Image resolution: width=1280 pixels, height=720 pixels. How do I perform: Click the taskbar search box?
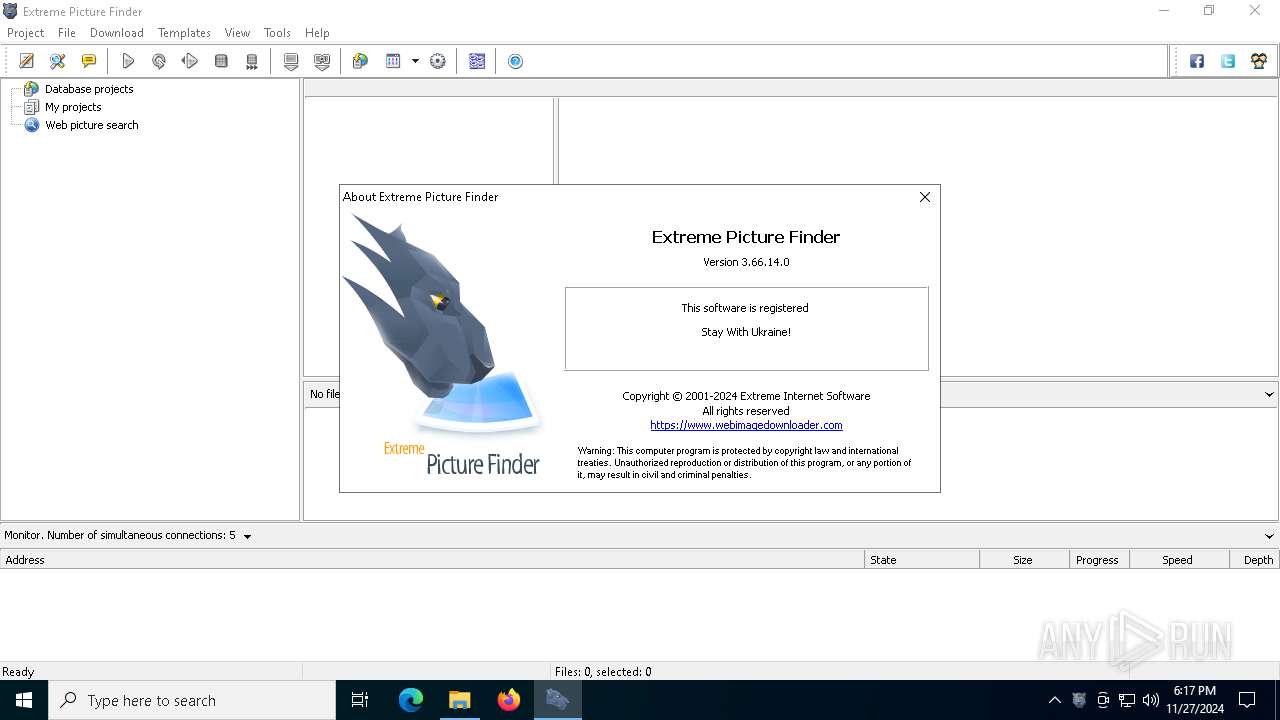[192, 700]
